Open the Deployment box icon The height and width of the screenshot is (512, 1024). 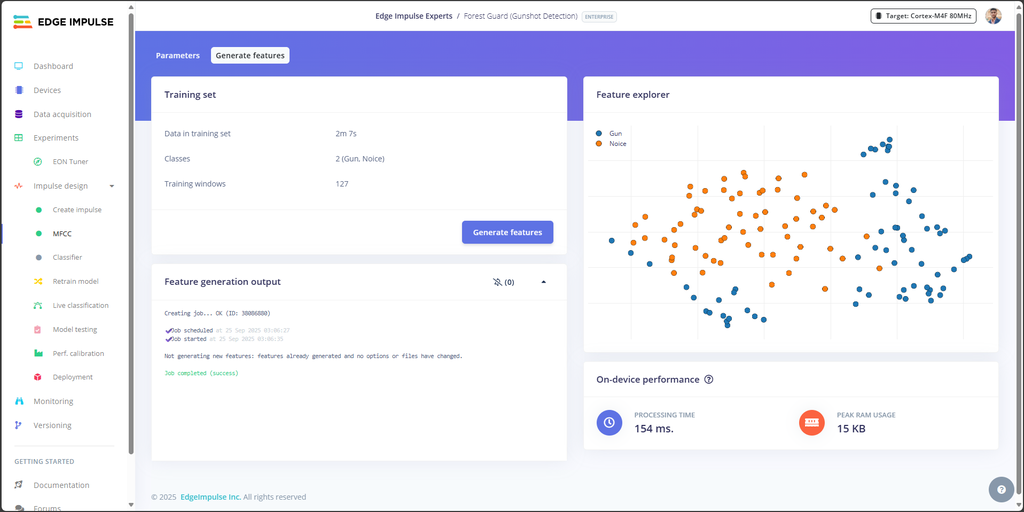38,377
